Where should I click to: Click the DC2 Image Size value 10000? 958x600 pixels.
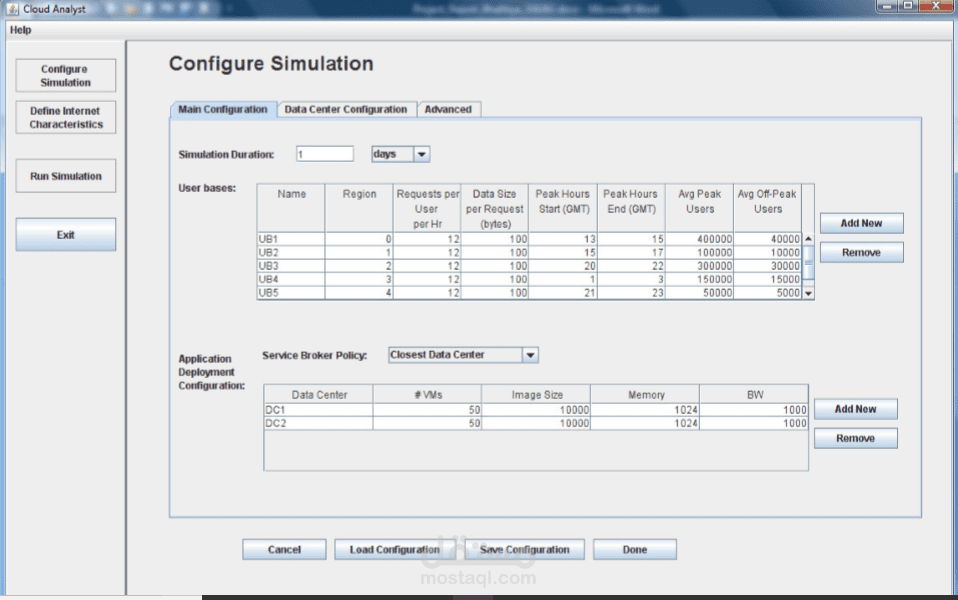(536, 423)
